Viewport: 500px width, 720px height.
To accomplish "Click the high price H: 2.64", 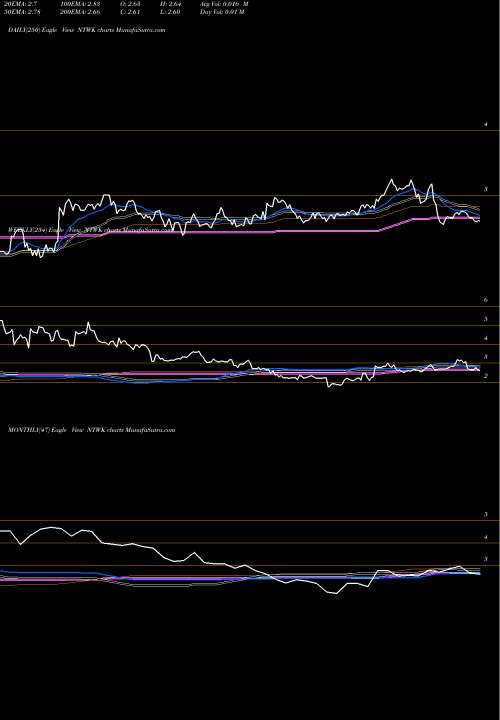I will [x=171, y=4].
